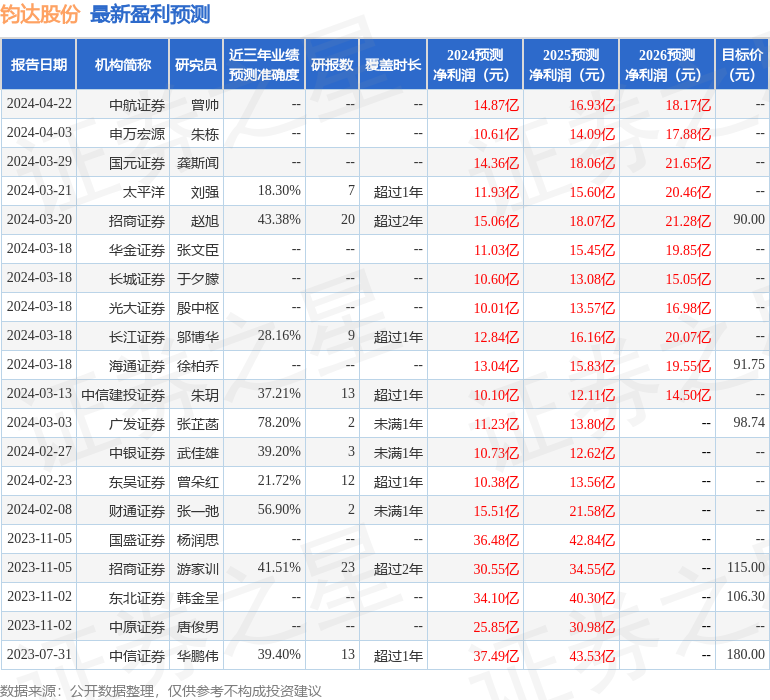This screenshot has width=770, height=700.
Task: Click the 17.88亿 profit value
Action: [x=688, y=134]
